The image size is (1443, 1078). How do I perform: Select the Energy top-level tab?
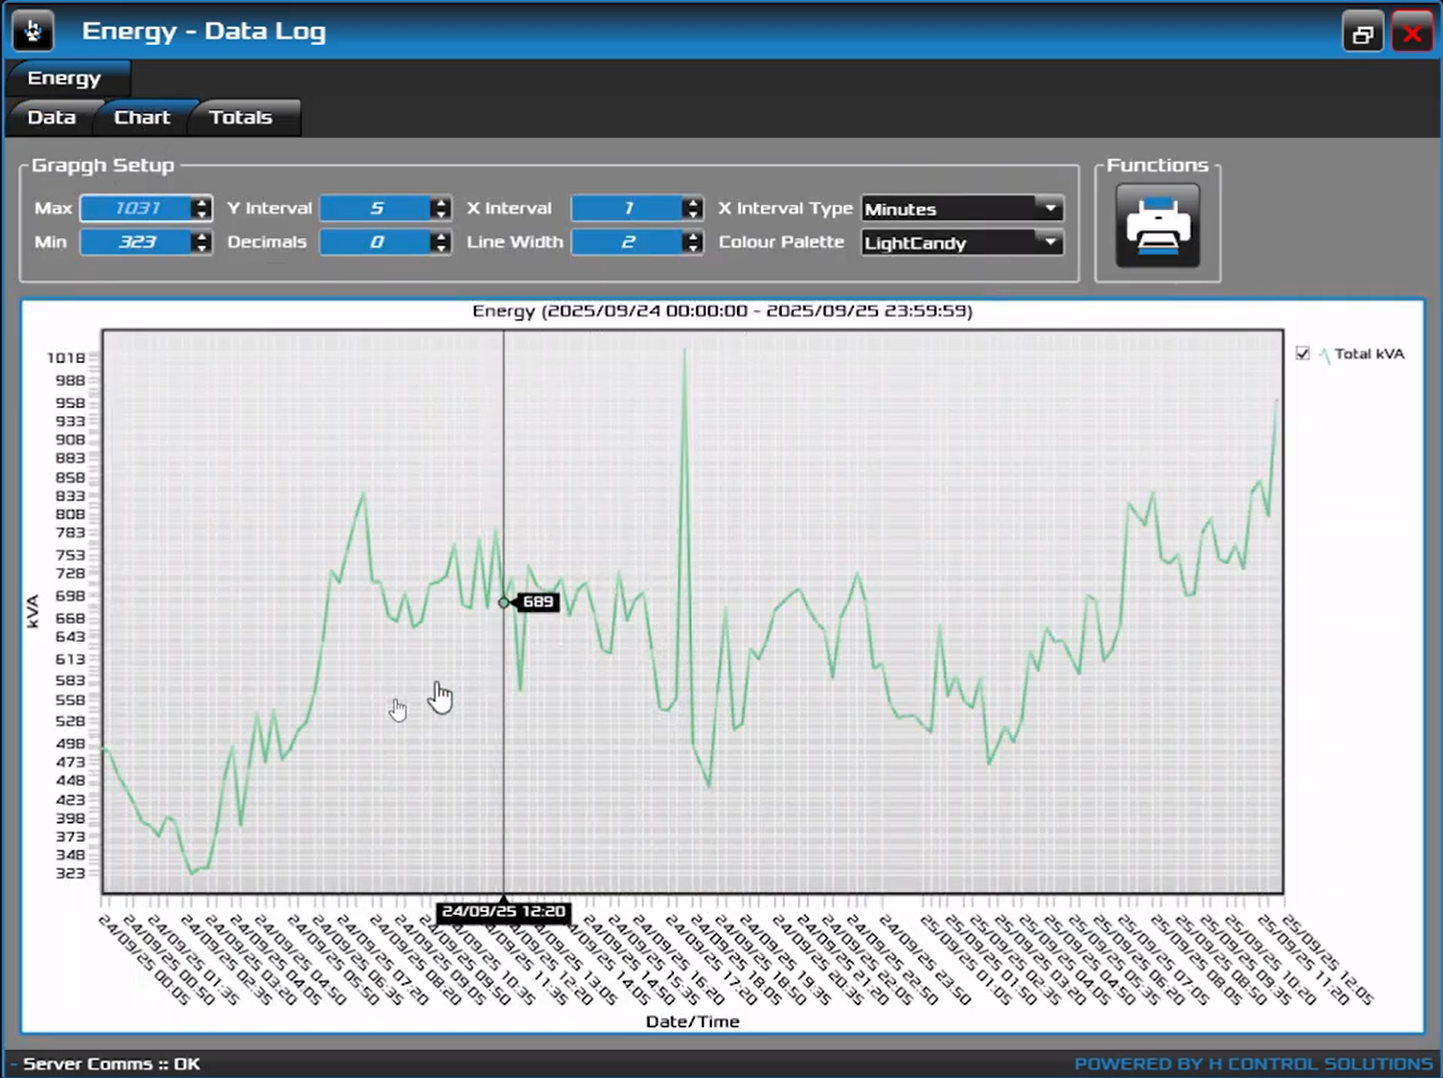64,78
